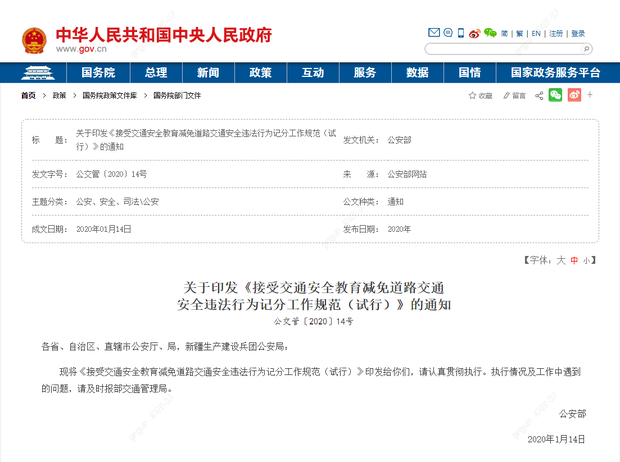Image resolution: width=620 pixels, height=462 pixels.
Task: Click the national emblem logo
Action: 34,40
